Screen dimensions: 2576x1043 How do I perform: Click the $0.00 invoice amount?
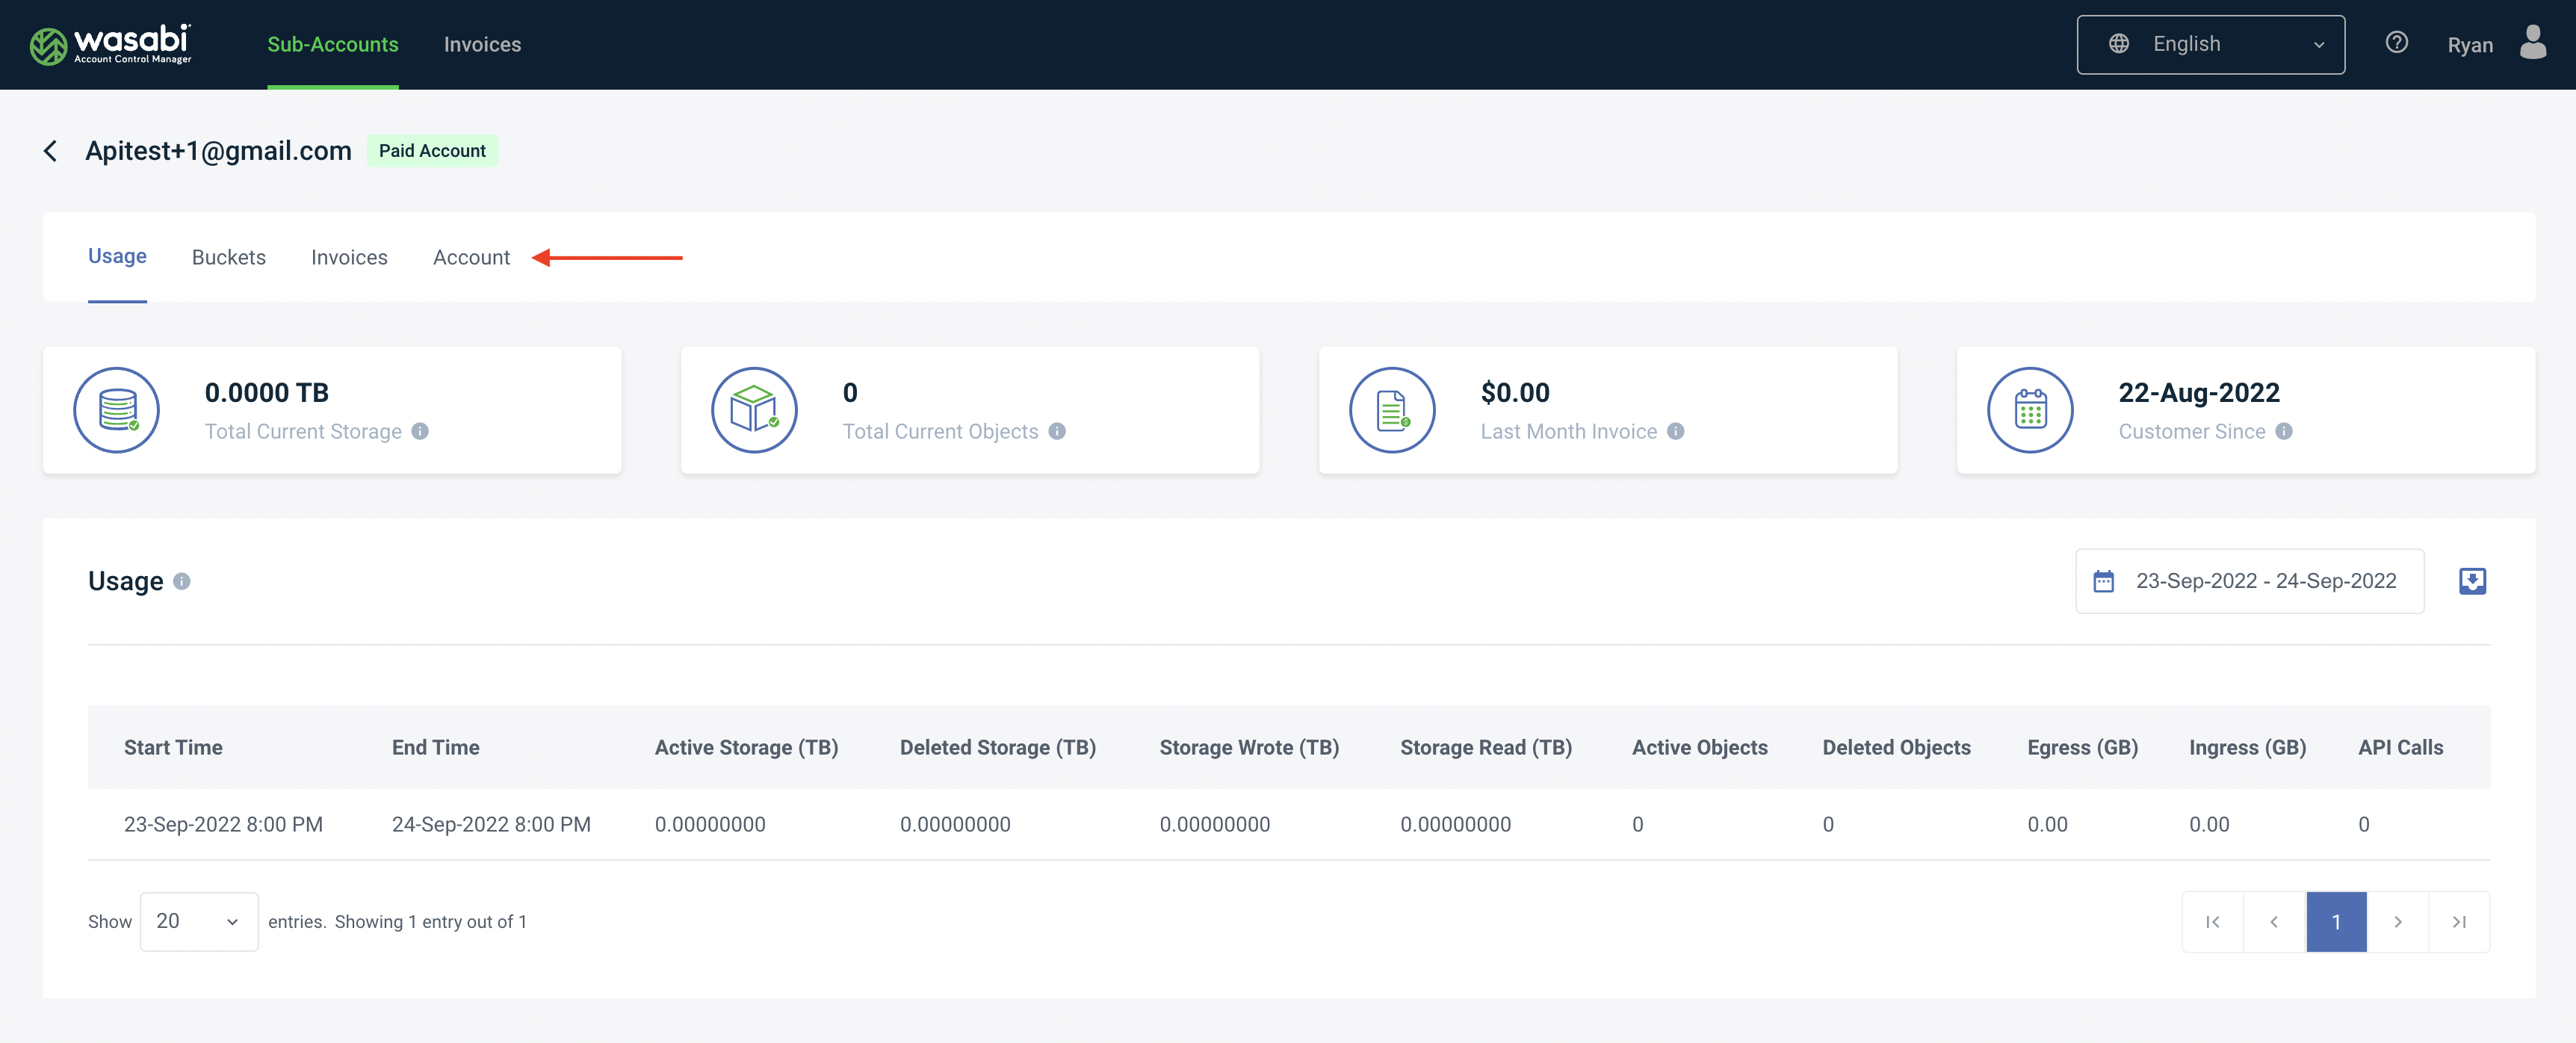point(1515,392)
